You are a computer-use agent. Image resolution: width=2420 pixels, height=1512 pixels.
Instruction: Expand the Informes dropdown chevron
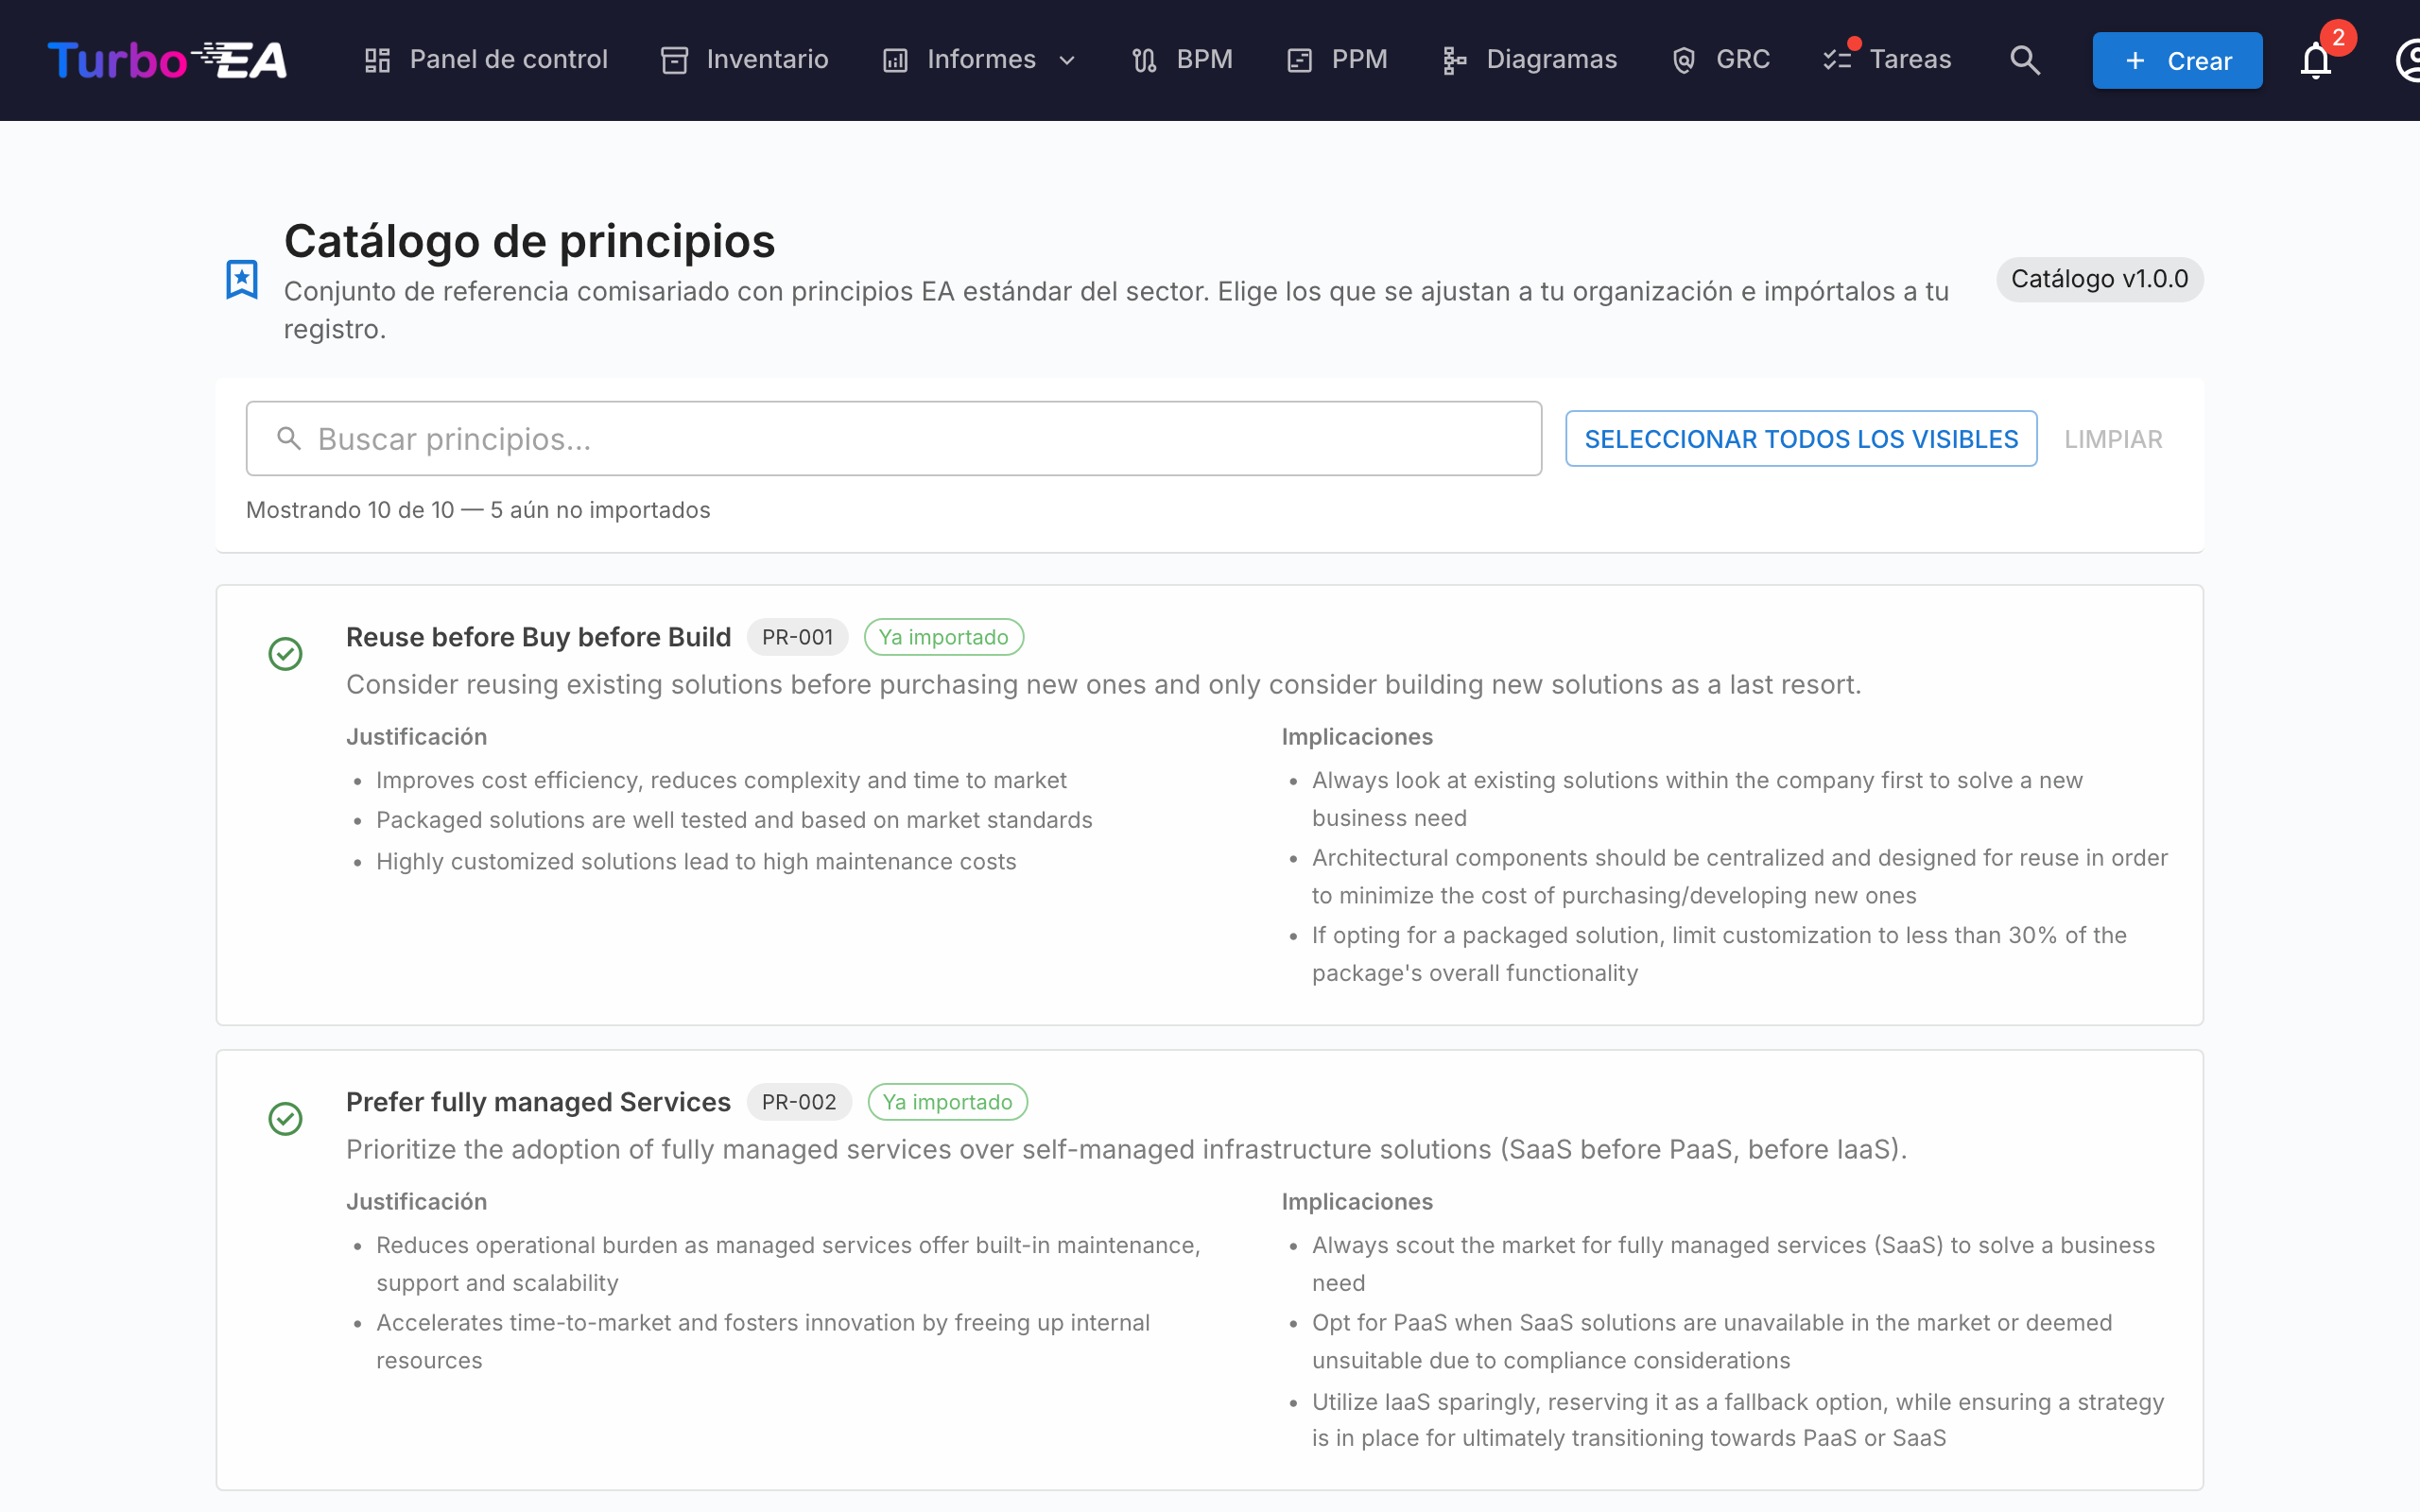tap(1067, 60)
